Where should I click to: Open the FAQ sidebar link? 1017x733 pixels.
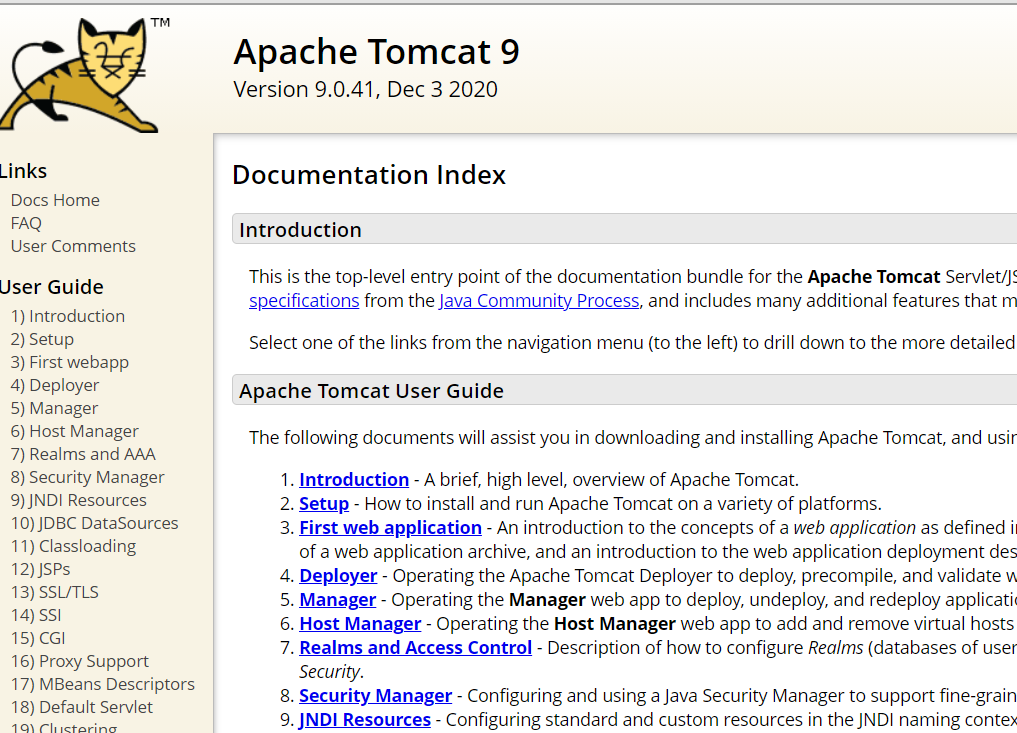(x=26, y=223)
